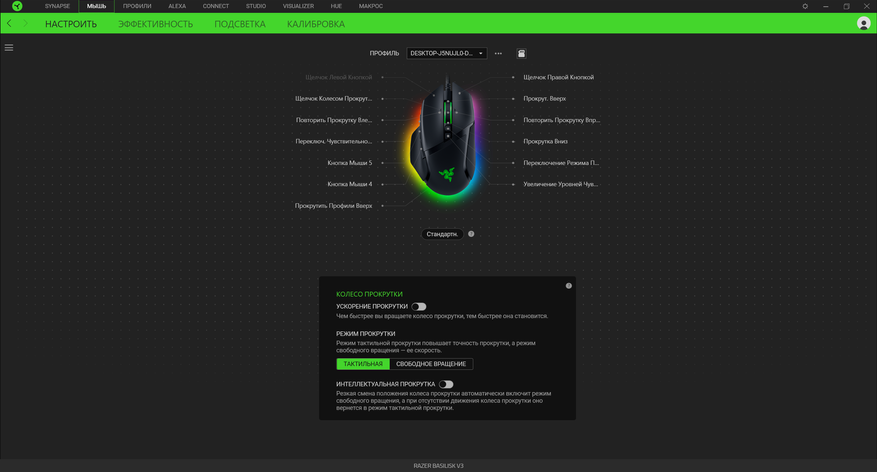Select the КАЛИБРОВКА subtab
The height and width of the screenshot is (472, 877).
[x=316, y=24]
